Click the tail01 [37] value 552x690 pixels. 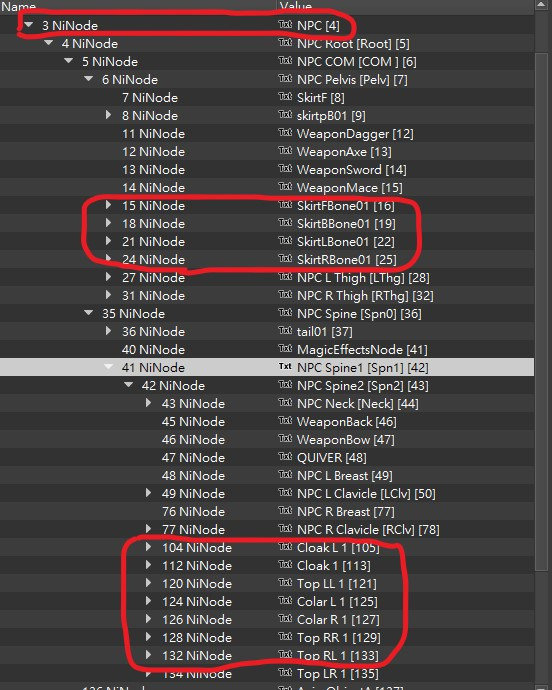click(324, 331)
